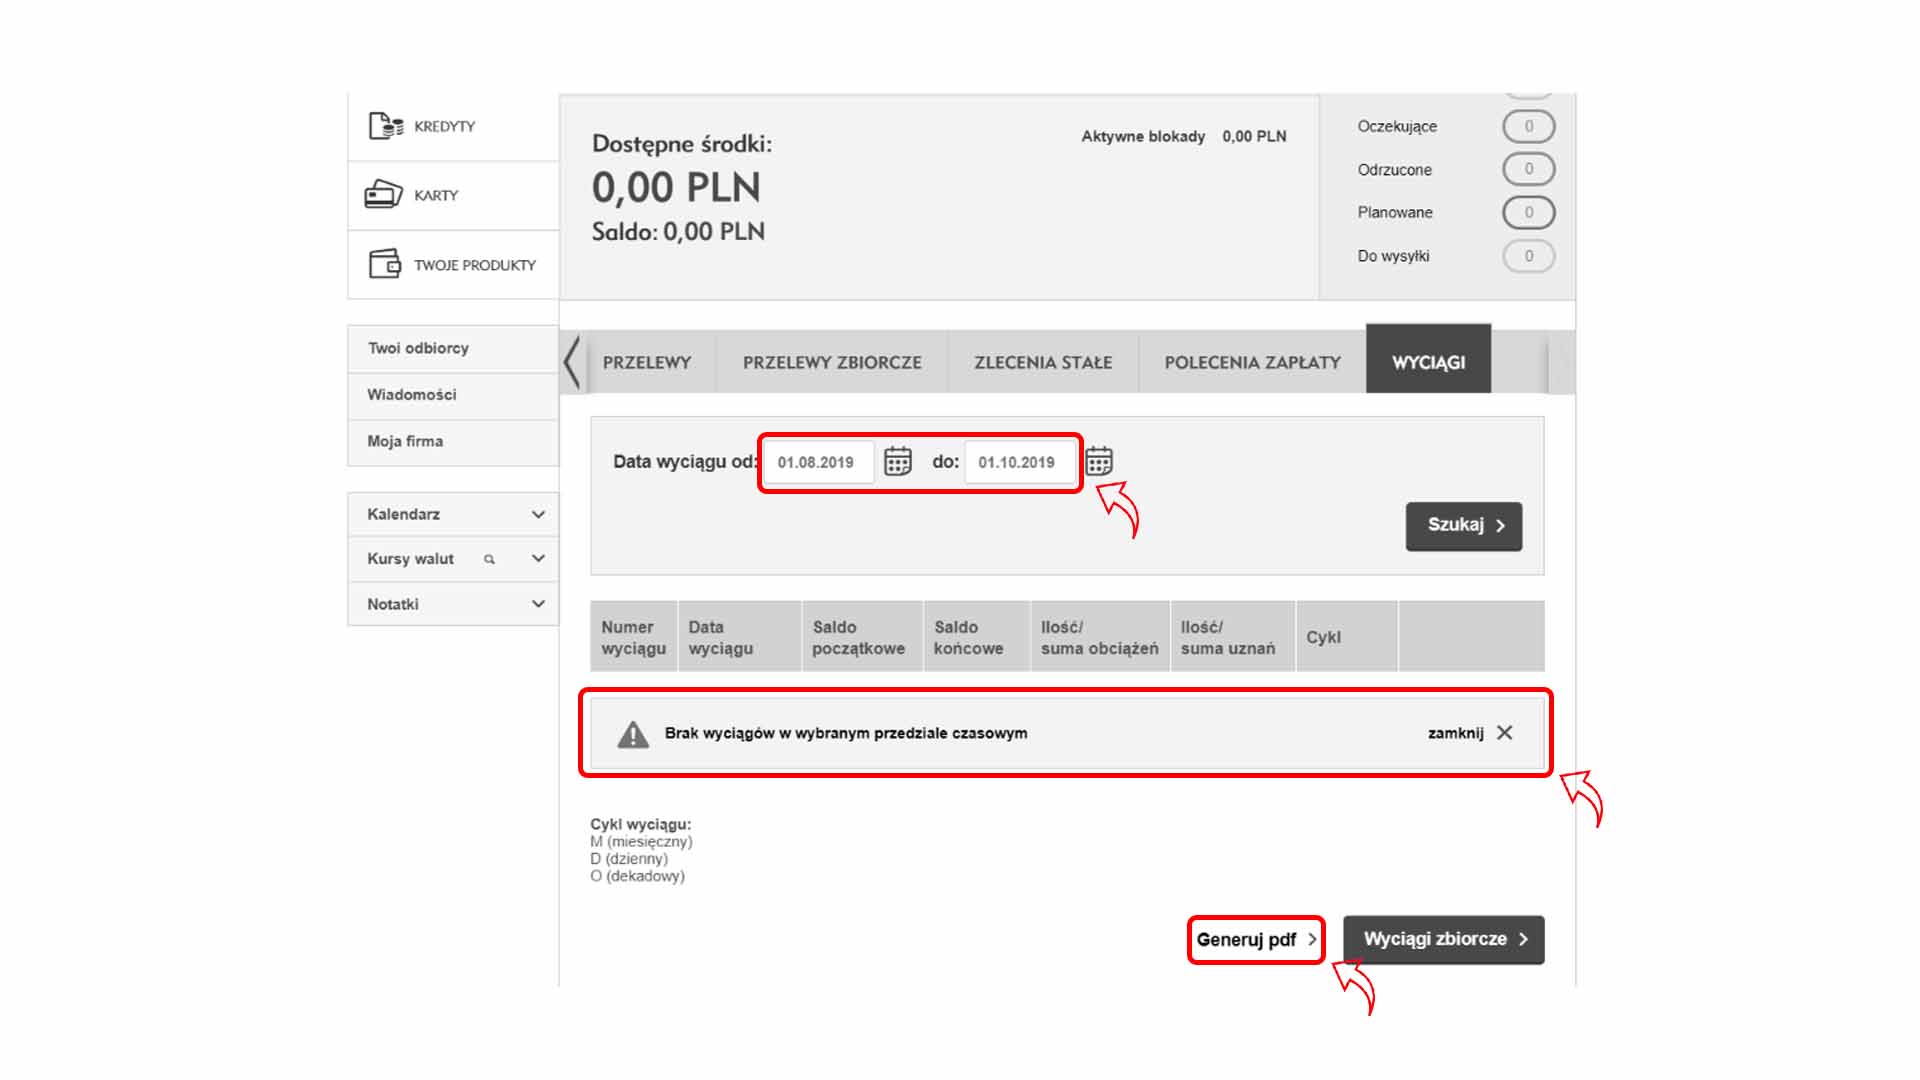Open the start date calendar picker
The width and height of the screenshot is (1920, 1080).
898,461
